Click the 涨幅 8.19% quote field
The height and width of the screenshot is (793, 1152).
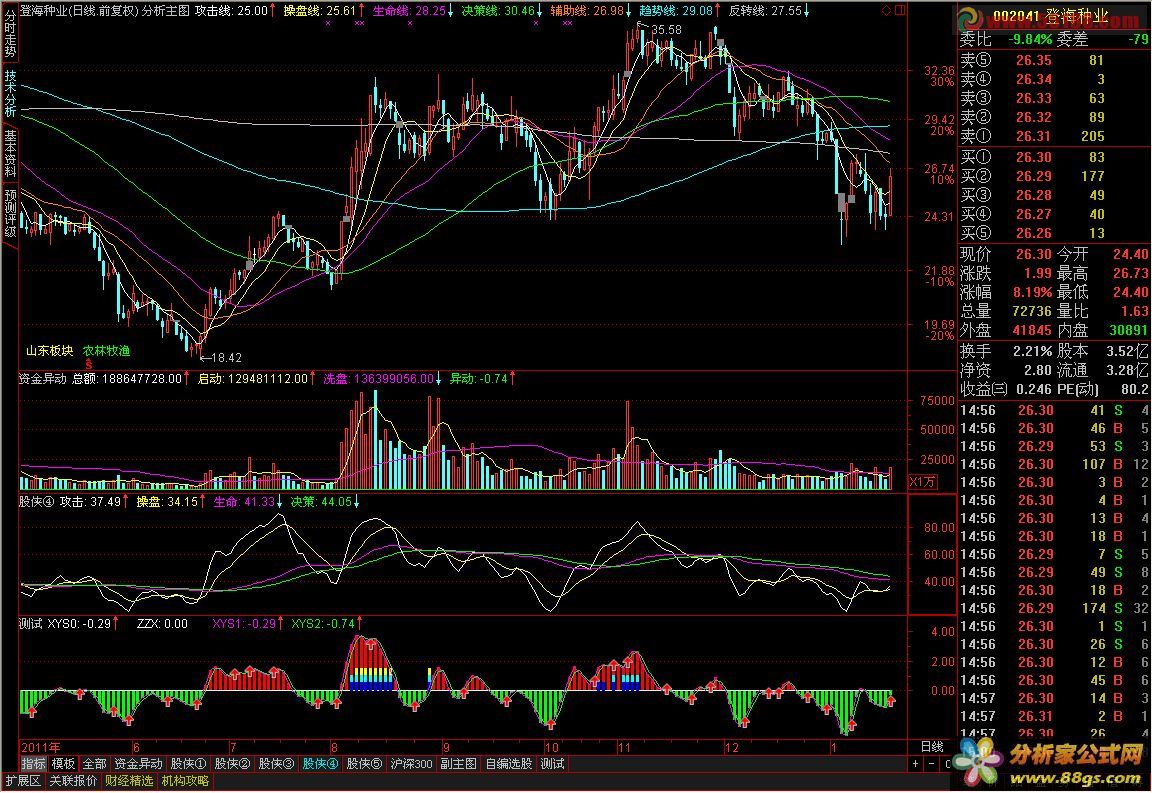pyautogui.click(x=1006, y=292)
